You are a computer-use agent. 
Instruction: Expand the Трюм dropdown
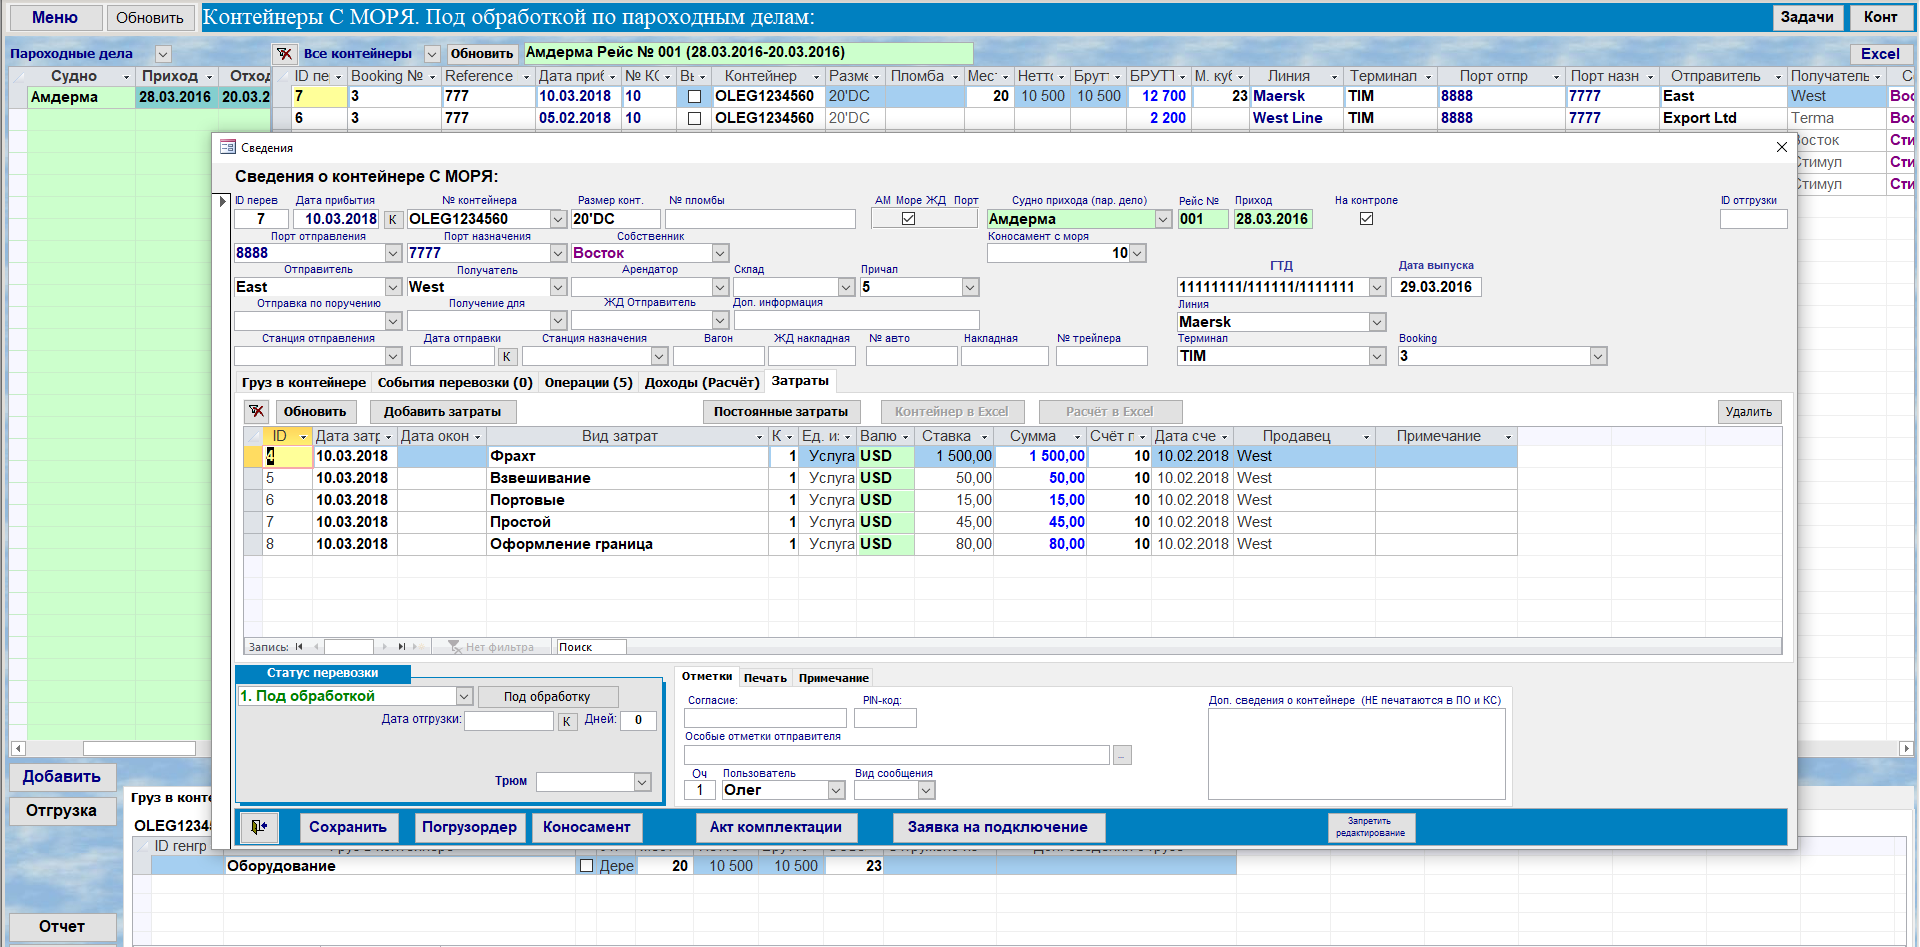point(642,782)
